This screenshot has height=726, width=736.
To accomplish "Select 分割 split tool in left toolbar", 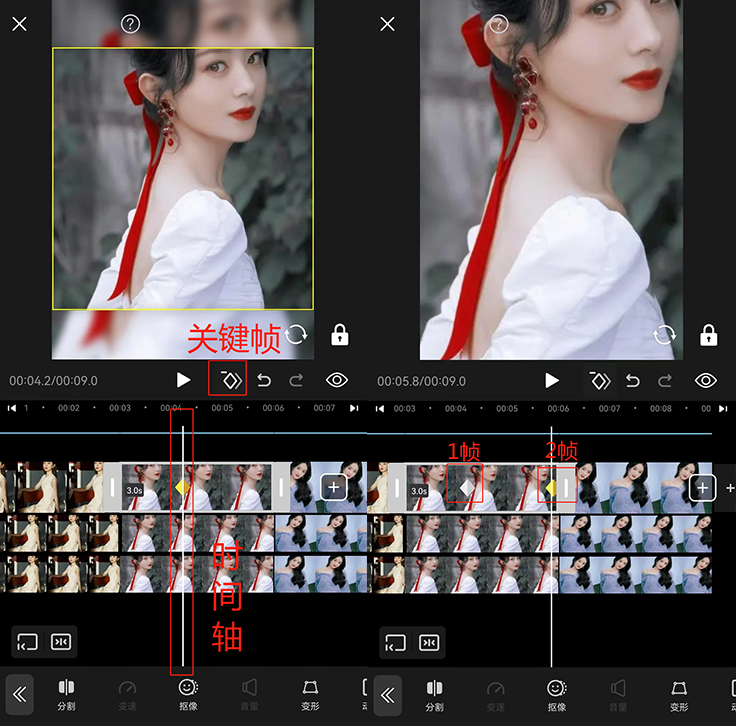I will [x=66, y=695].
